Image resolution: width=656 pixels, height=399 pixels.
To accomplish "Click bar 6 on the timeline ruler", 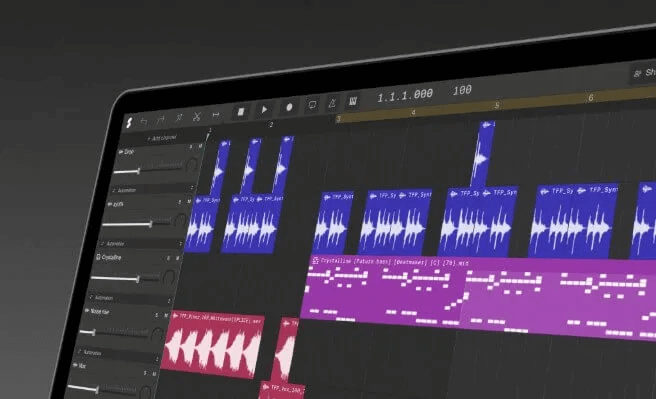I will coord(590,98).
